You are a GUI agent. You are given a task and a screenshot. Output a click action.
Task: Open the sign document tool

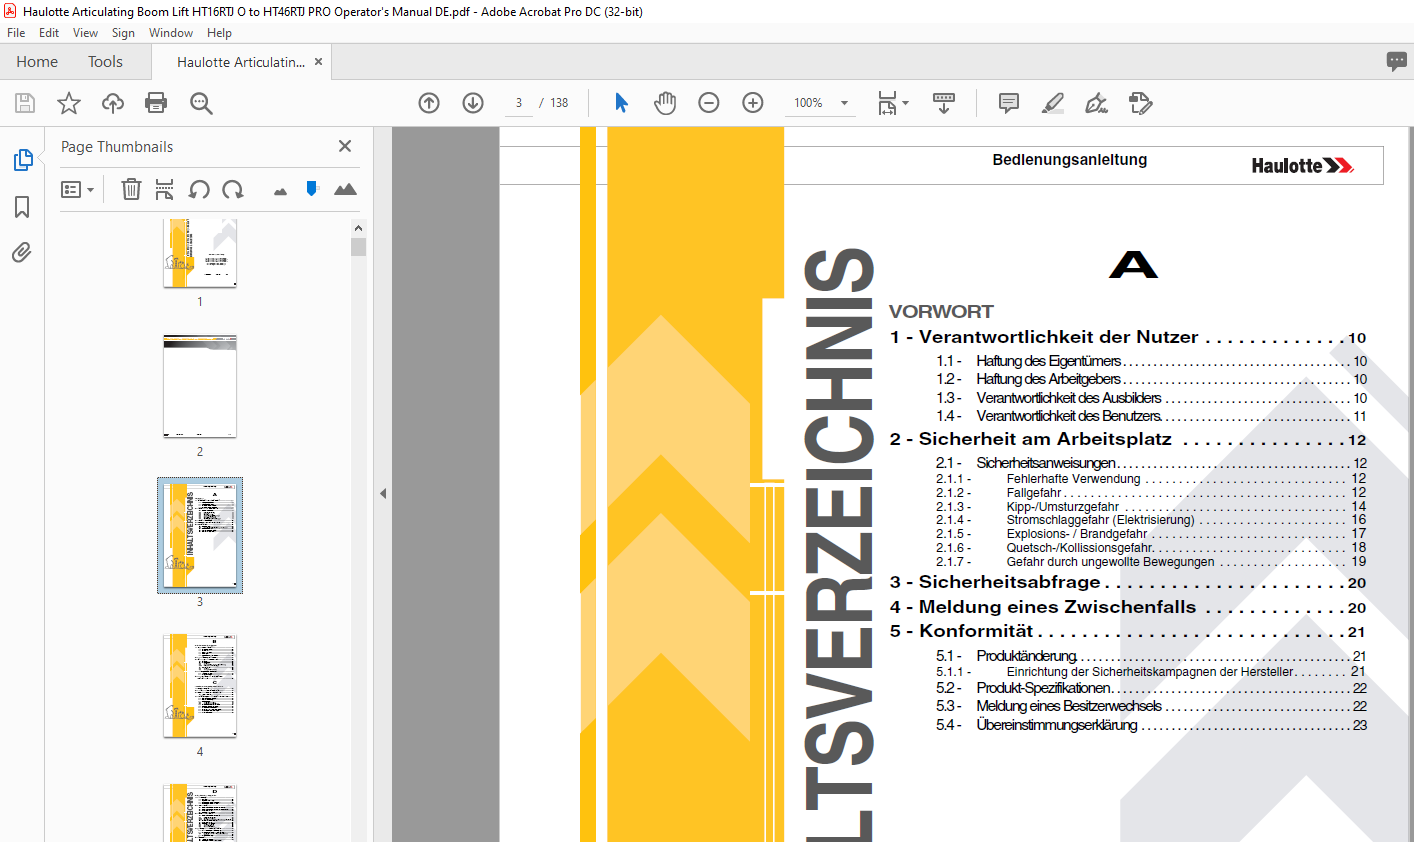pos(1097,103)
